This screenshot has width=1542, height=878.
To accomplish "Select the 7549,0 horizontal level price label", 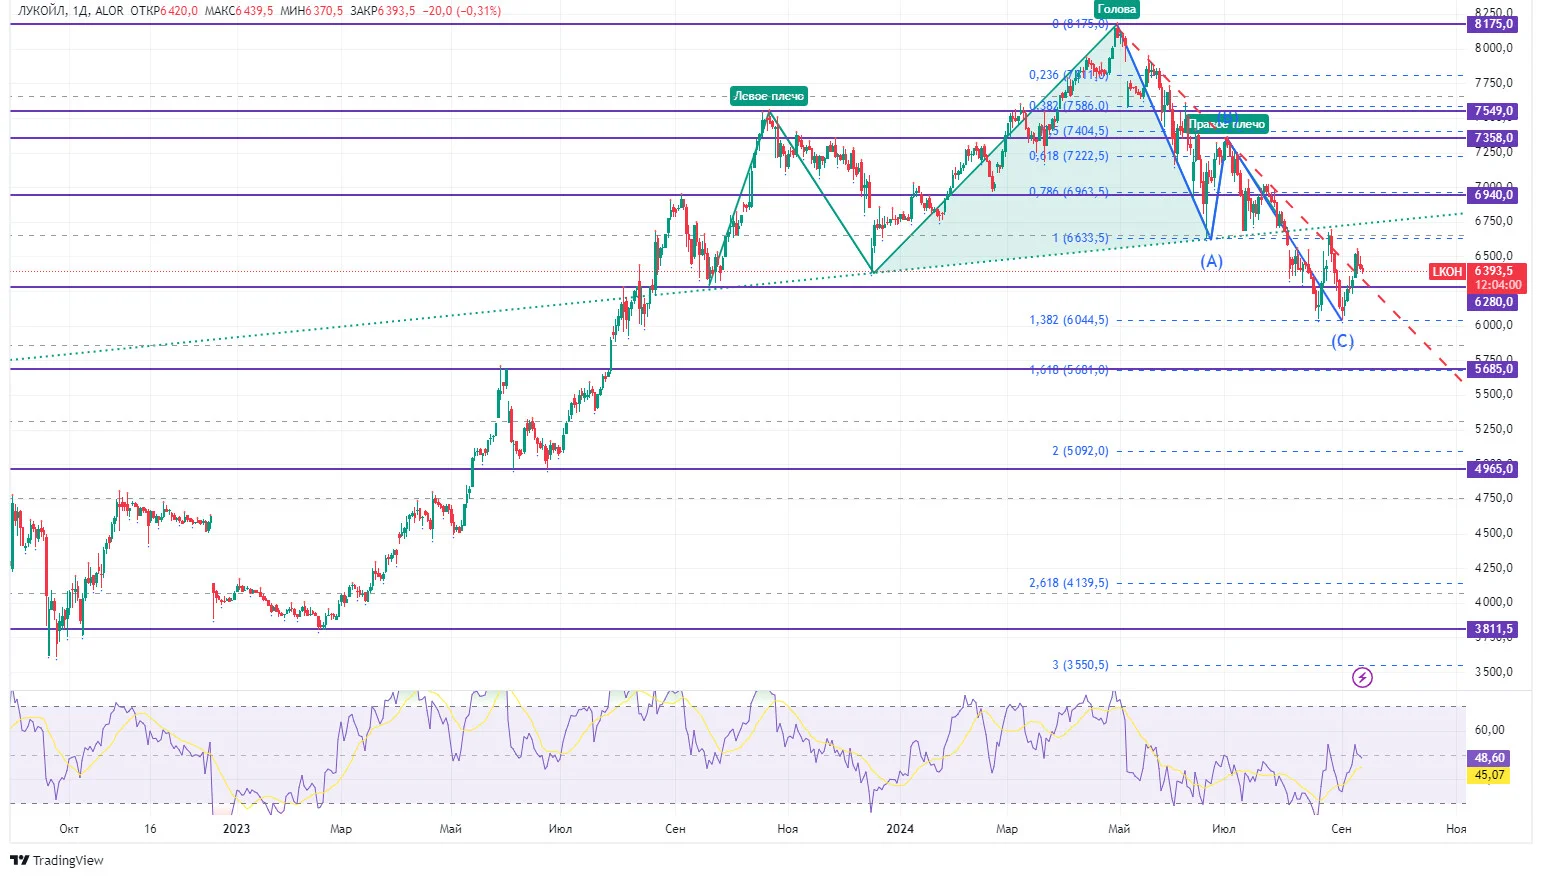I will 1494,111.
